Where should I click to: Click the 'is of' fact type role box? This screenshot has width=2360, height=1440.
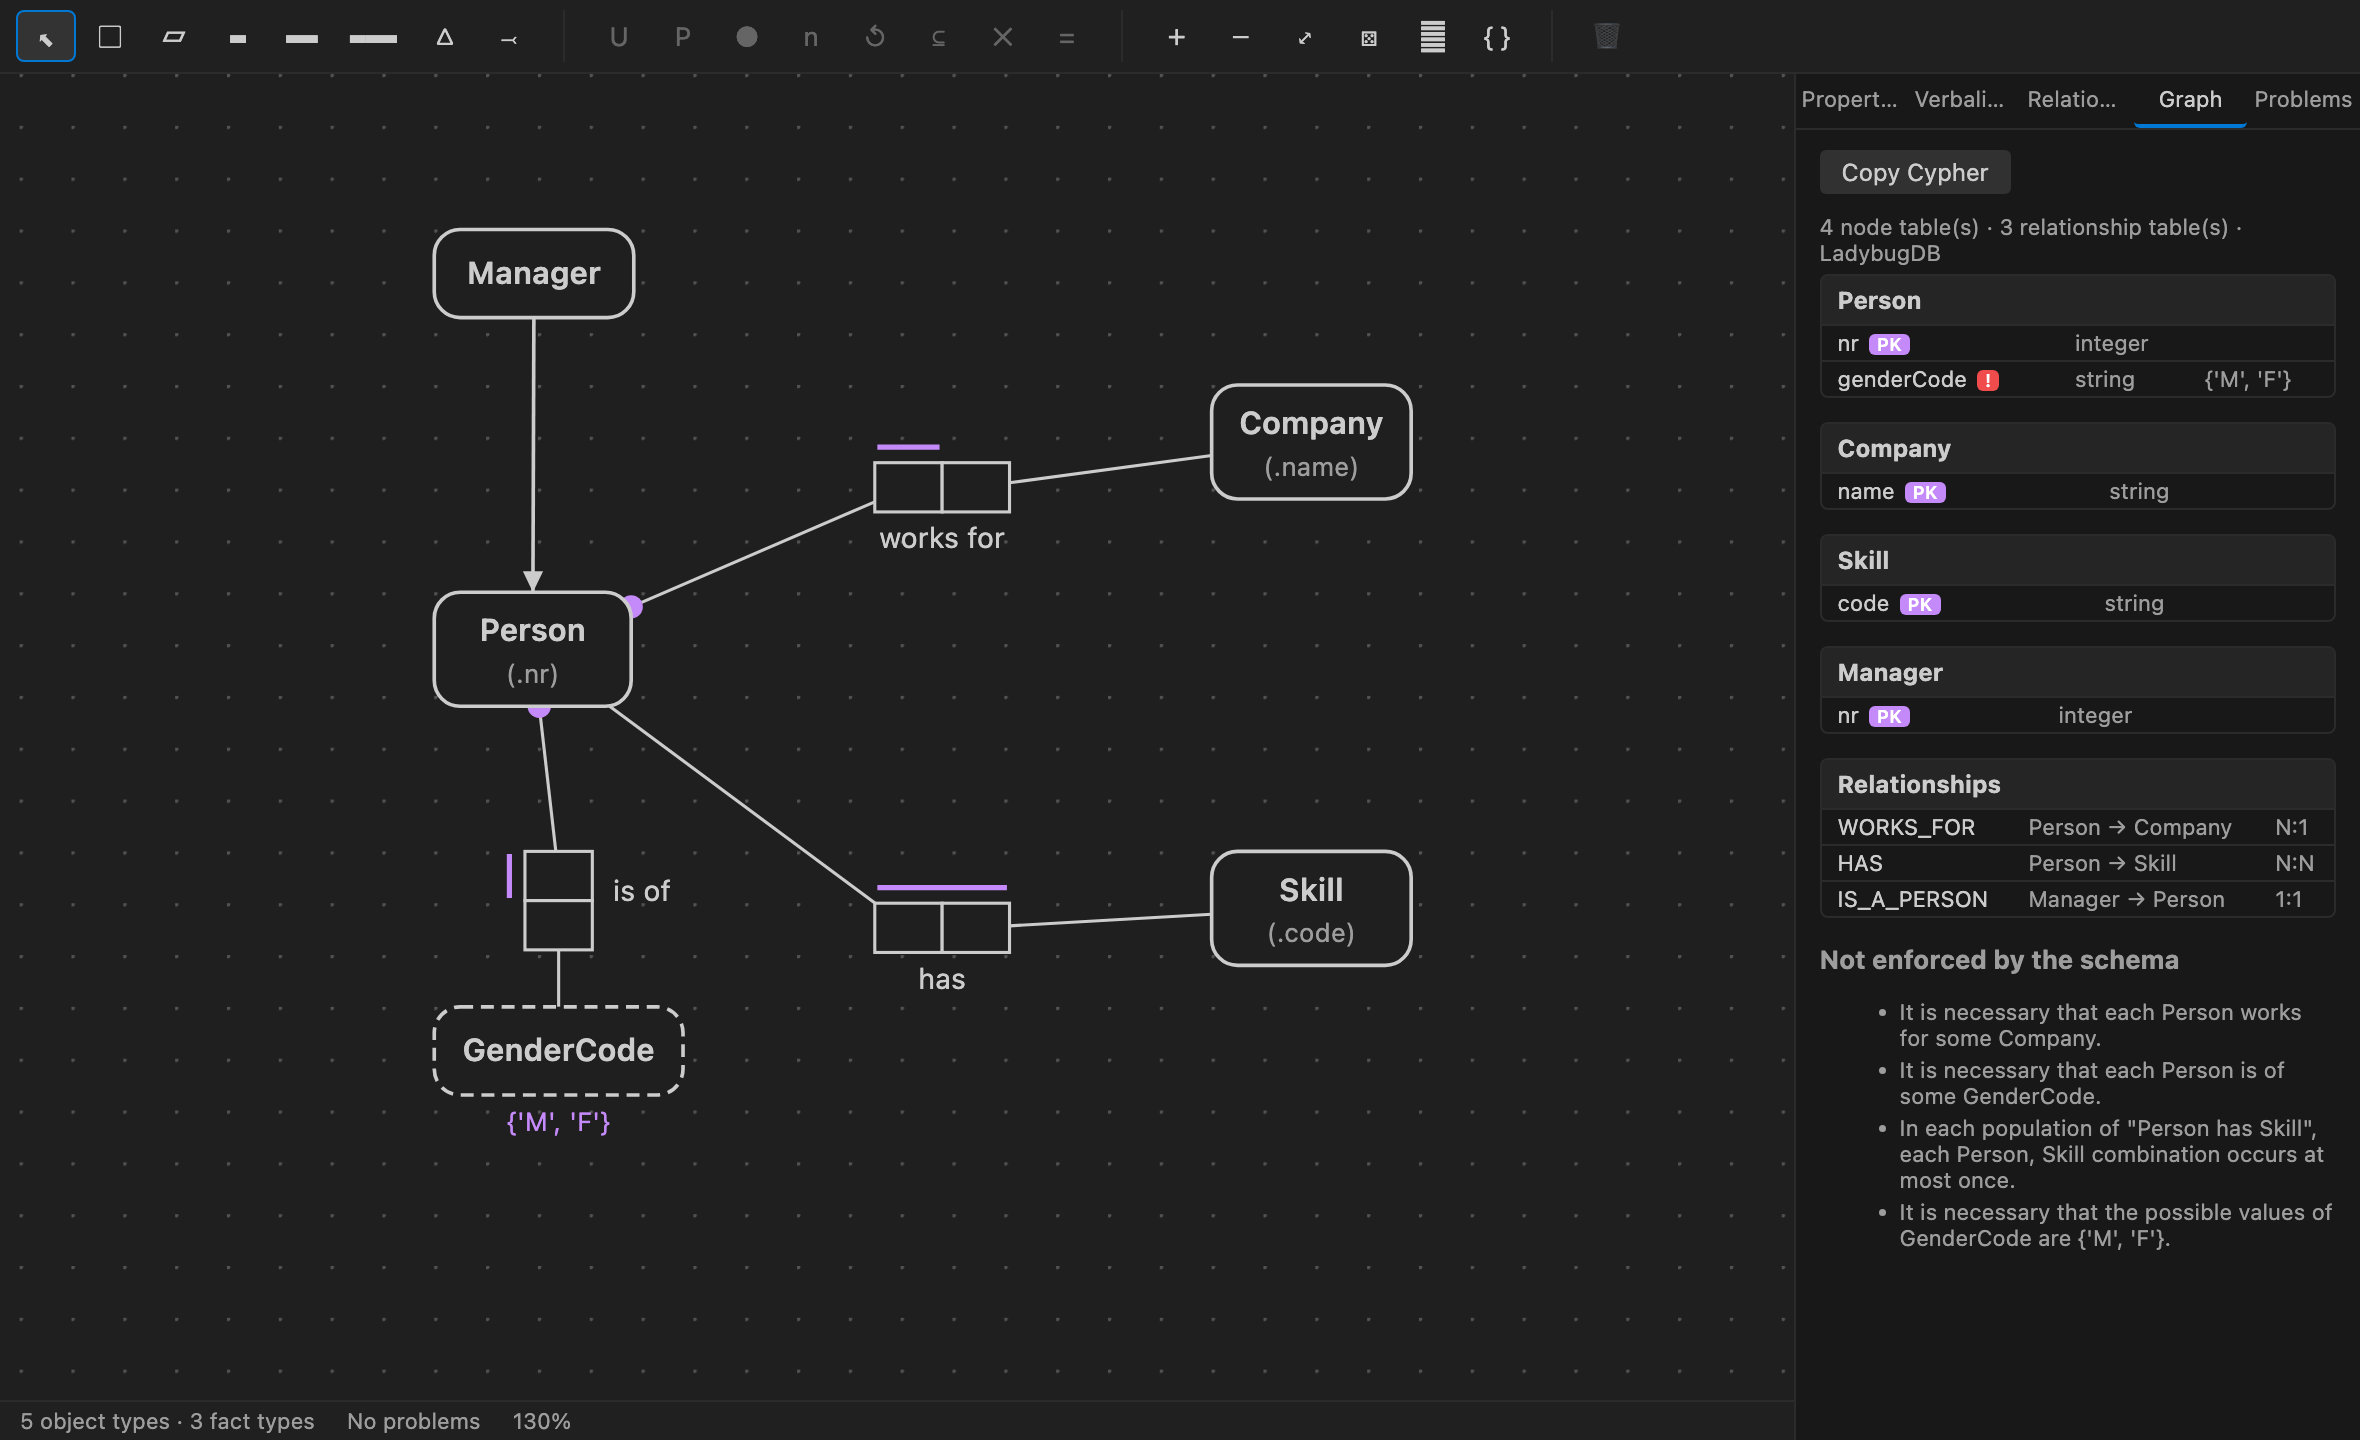coord(558,900)
